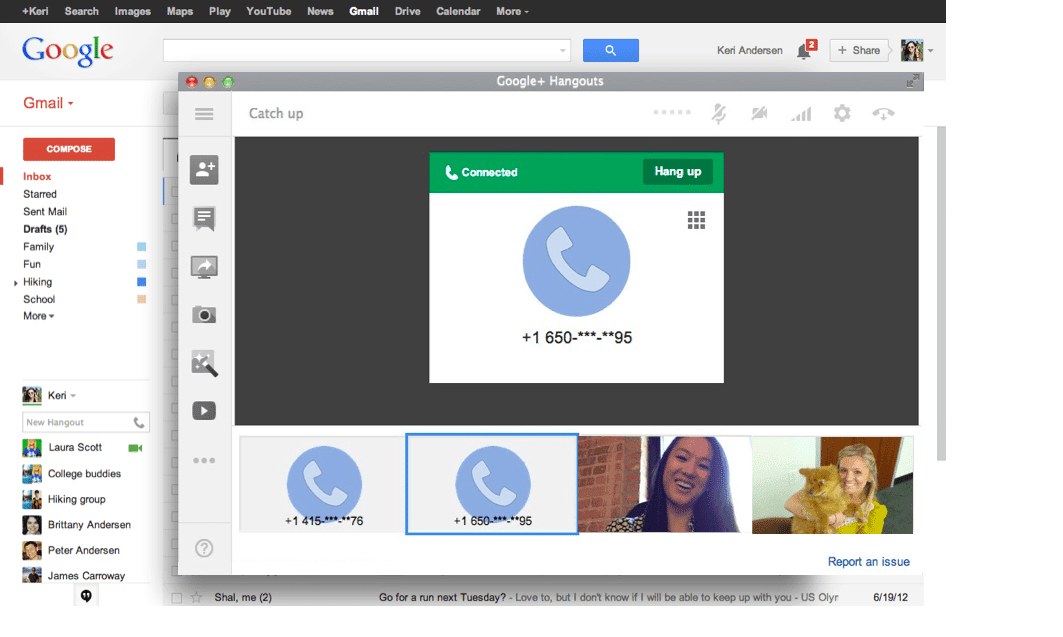Click the Hiking label color swatch
The height and width of the screenshot is (637, 1063).
142,282
